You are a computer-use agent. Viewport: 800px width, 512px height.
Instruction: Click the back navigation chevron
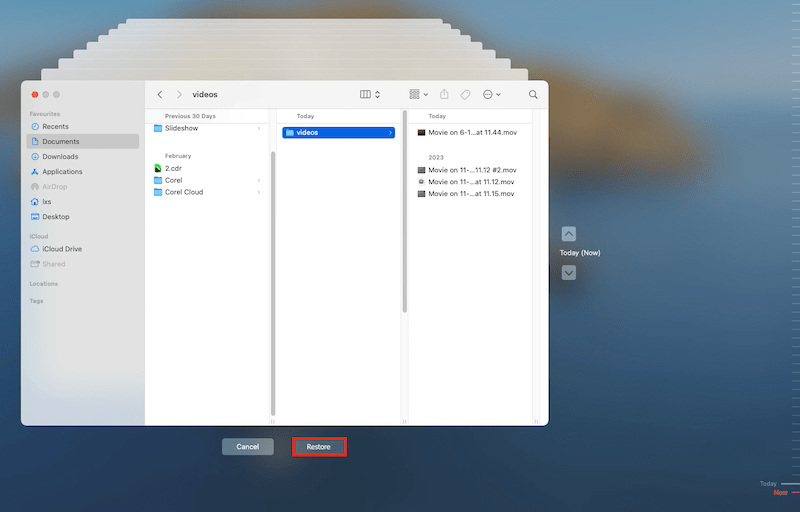[x=160, y=94]
